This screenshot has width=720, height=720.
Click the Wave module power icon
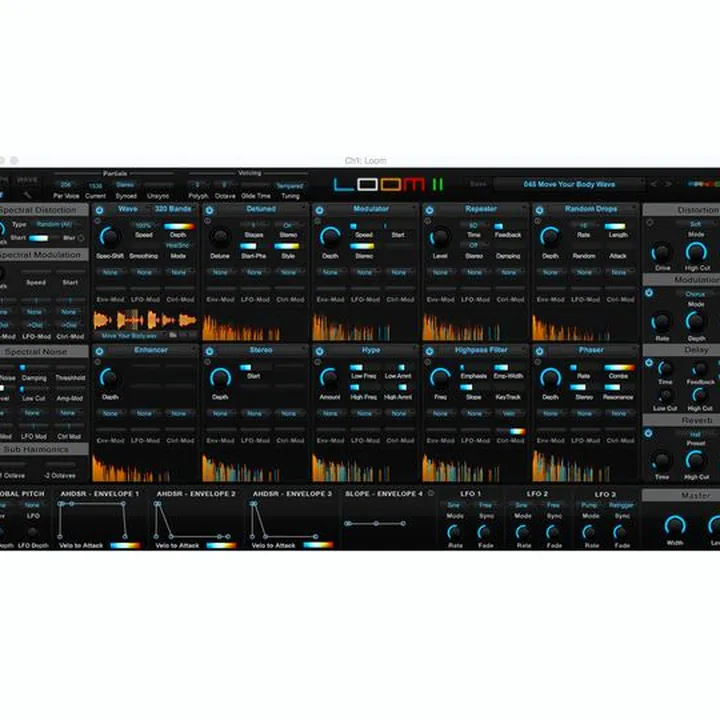(99, 210)
